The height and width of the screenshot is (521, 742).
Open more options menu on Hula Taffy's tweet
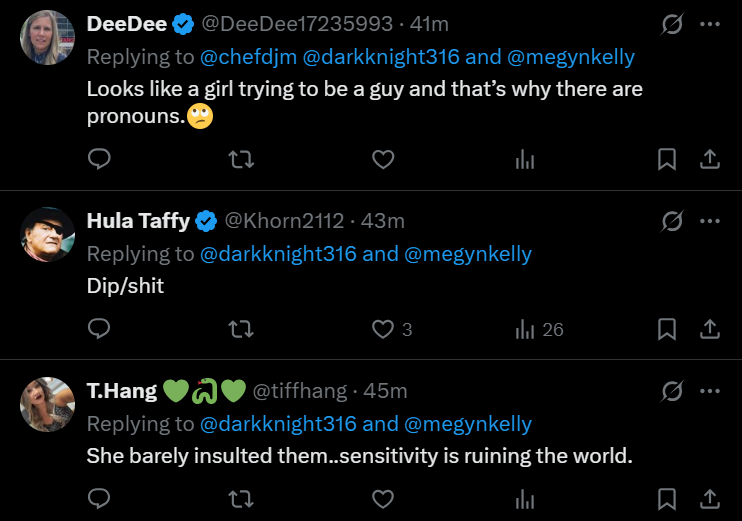pos(709,221)
